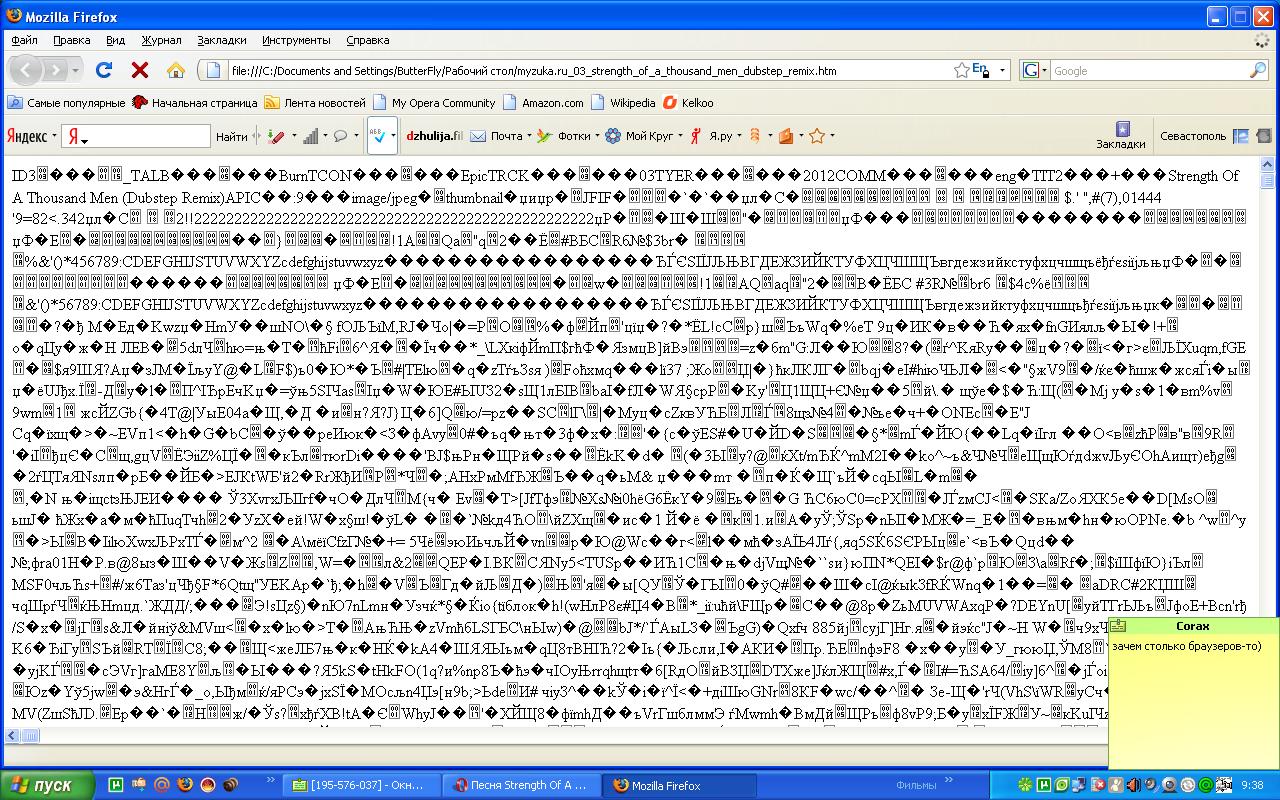Viewport: 1280px width, 800px height.
Task: Open the dzhulija.fi toolbar link
Action: 434,136
